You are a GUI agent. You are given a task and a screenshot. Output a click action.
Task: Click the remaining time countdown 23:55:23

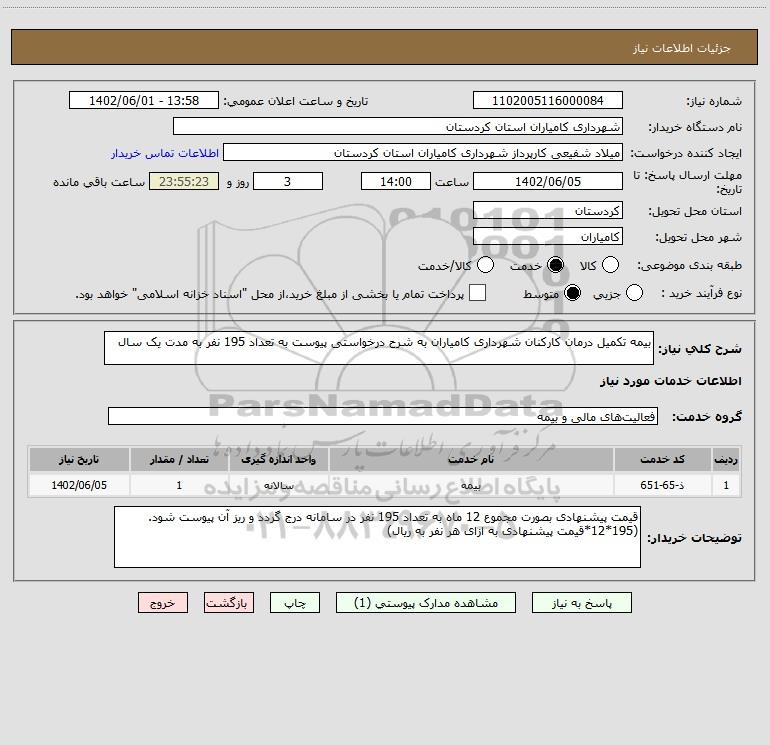184,181
